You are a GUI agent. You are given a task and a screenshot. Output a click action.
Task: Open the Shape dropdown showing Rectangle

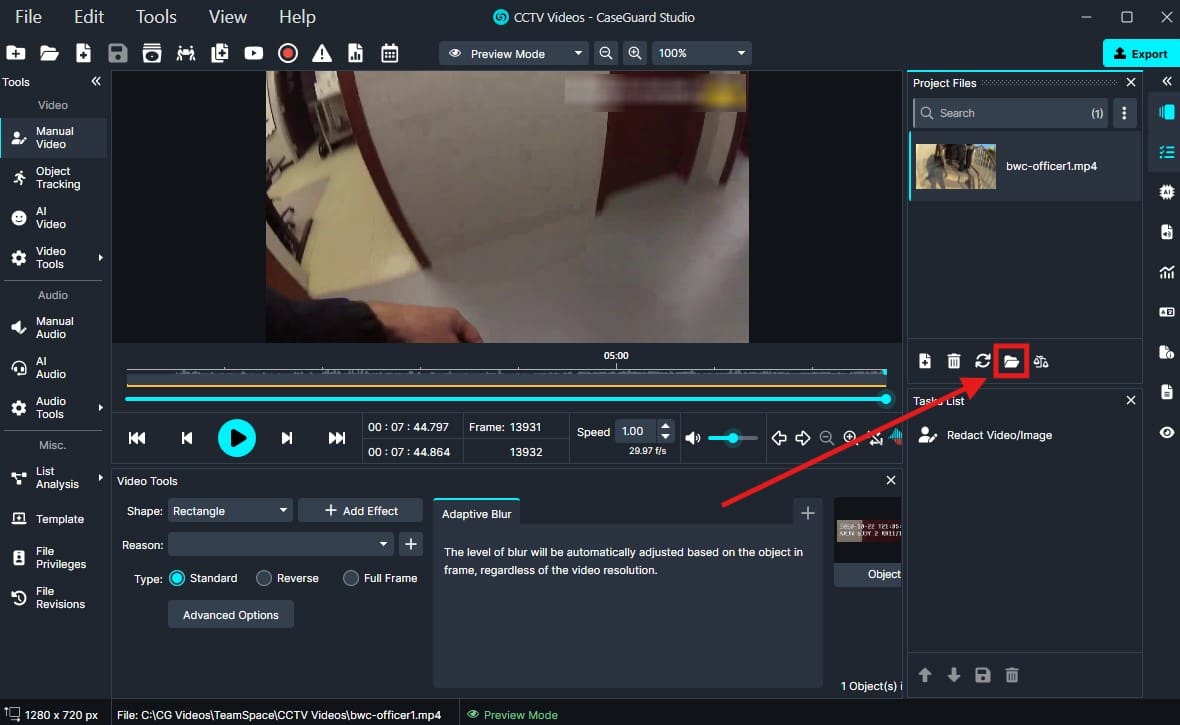(x=230, y=511)
